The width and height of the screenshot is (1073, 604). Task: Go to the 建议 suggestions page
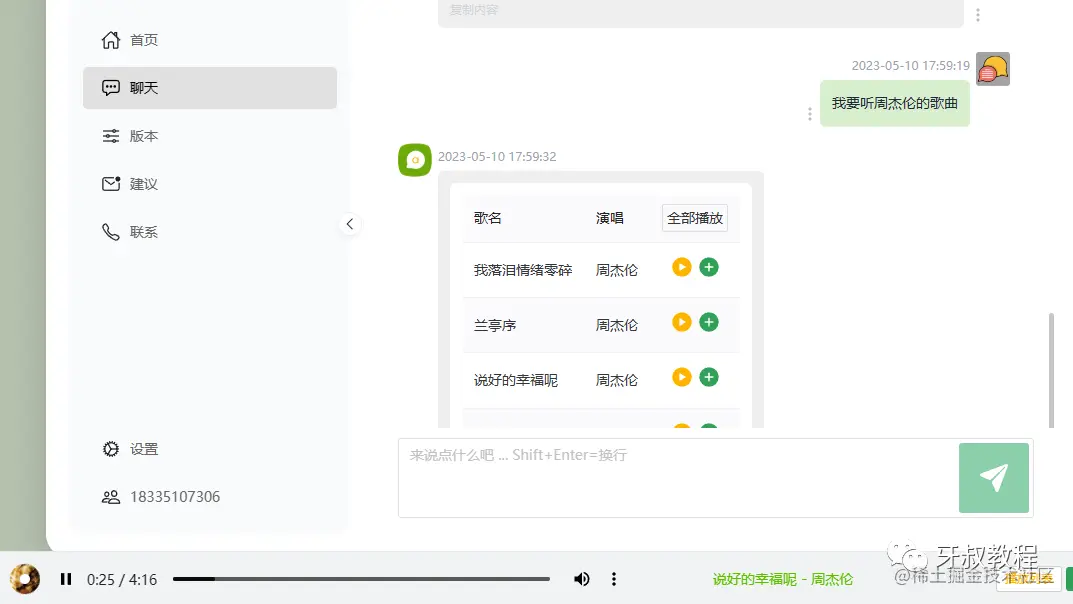pyautogui.click(x=209, y=184)
